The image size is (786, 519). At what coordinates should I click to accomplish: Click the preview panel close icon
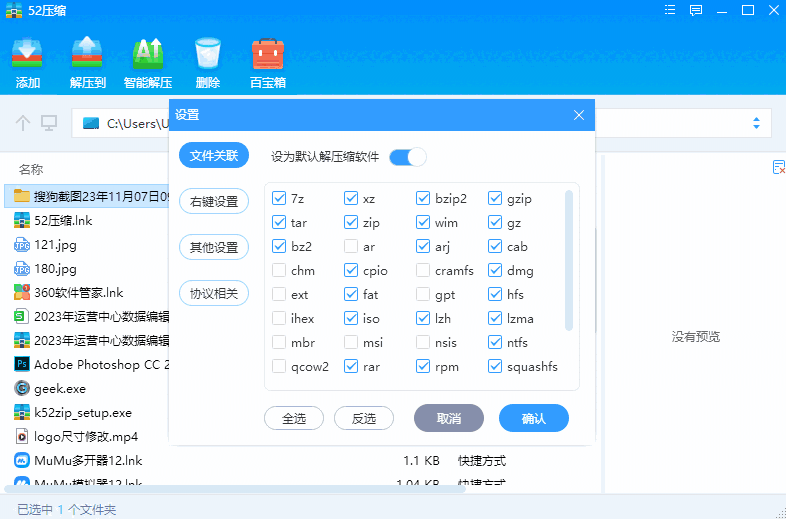point(778,167)
